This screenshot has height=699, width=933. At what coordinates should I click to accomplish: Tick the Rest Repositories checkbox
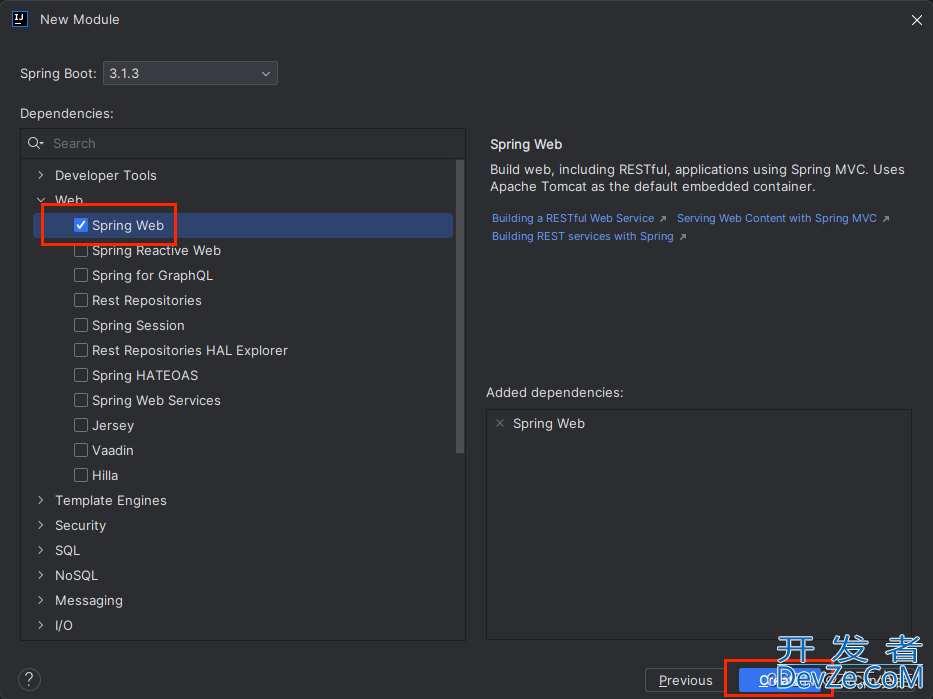[x=81, y=300]
